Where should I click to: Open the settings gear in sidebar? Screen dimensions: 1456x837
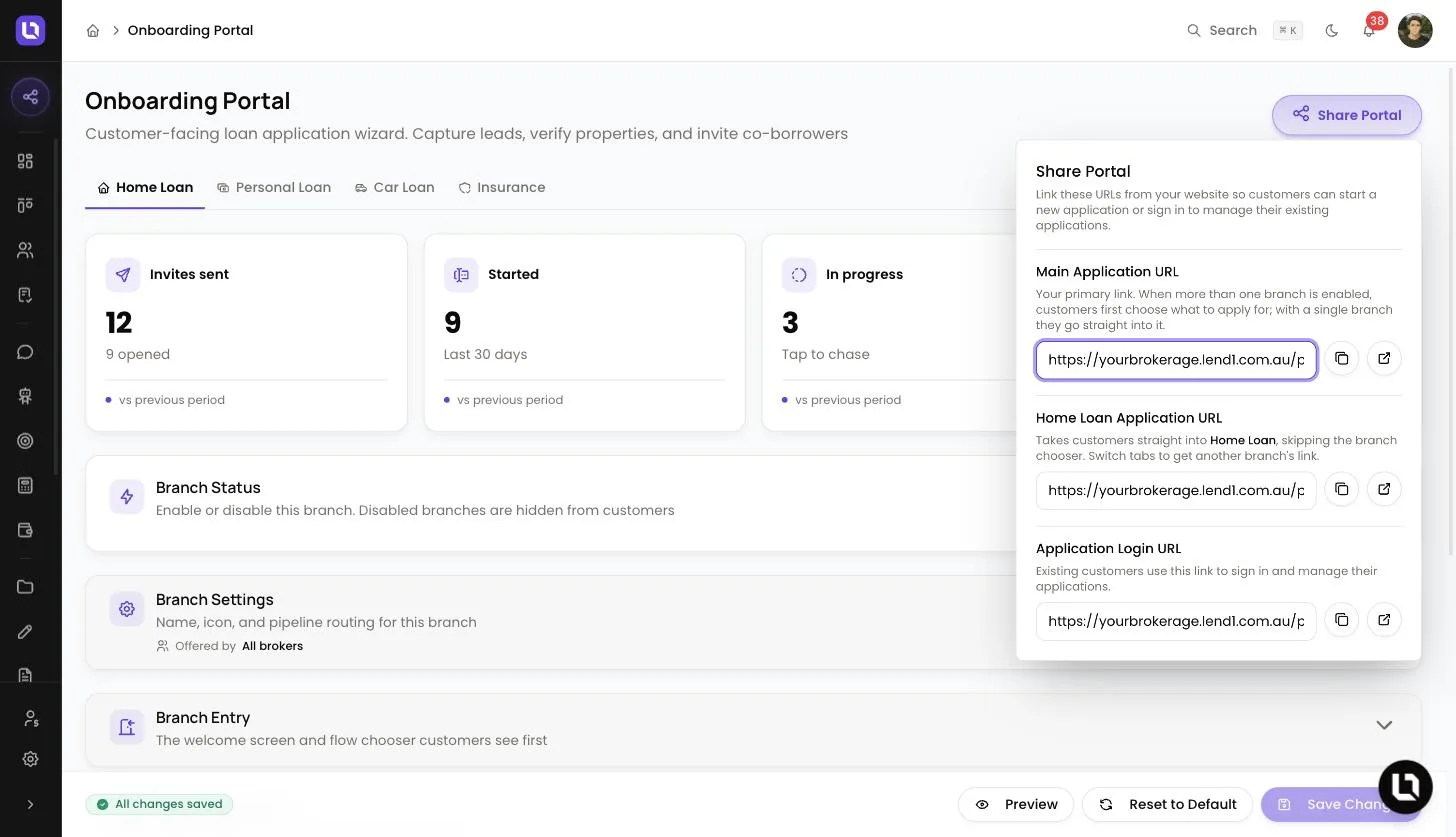click(x=30, y=759)
